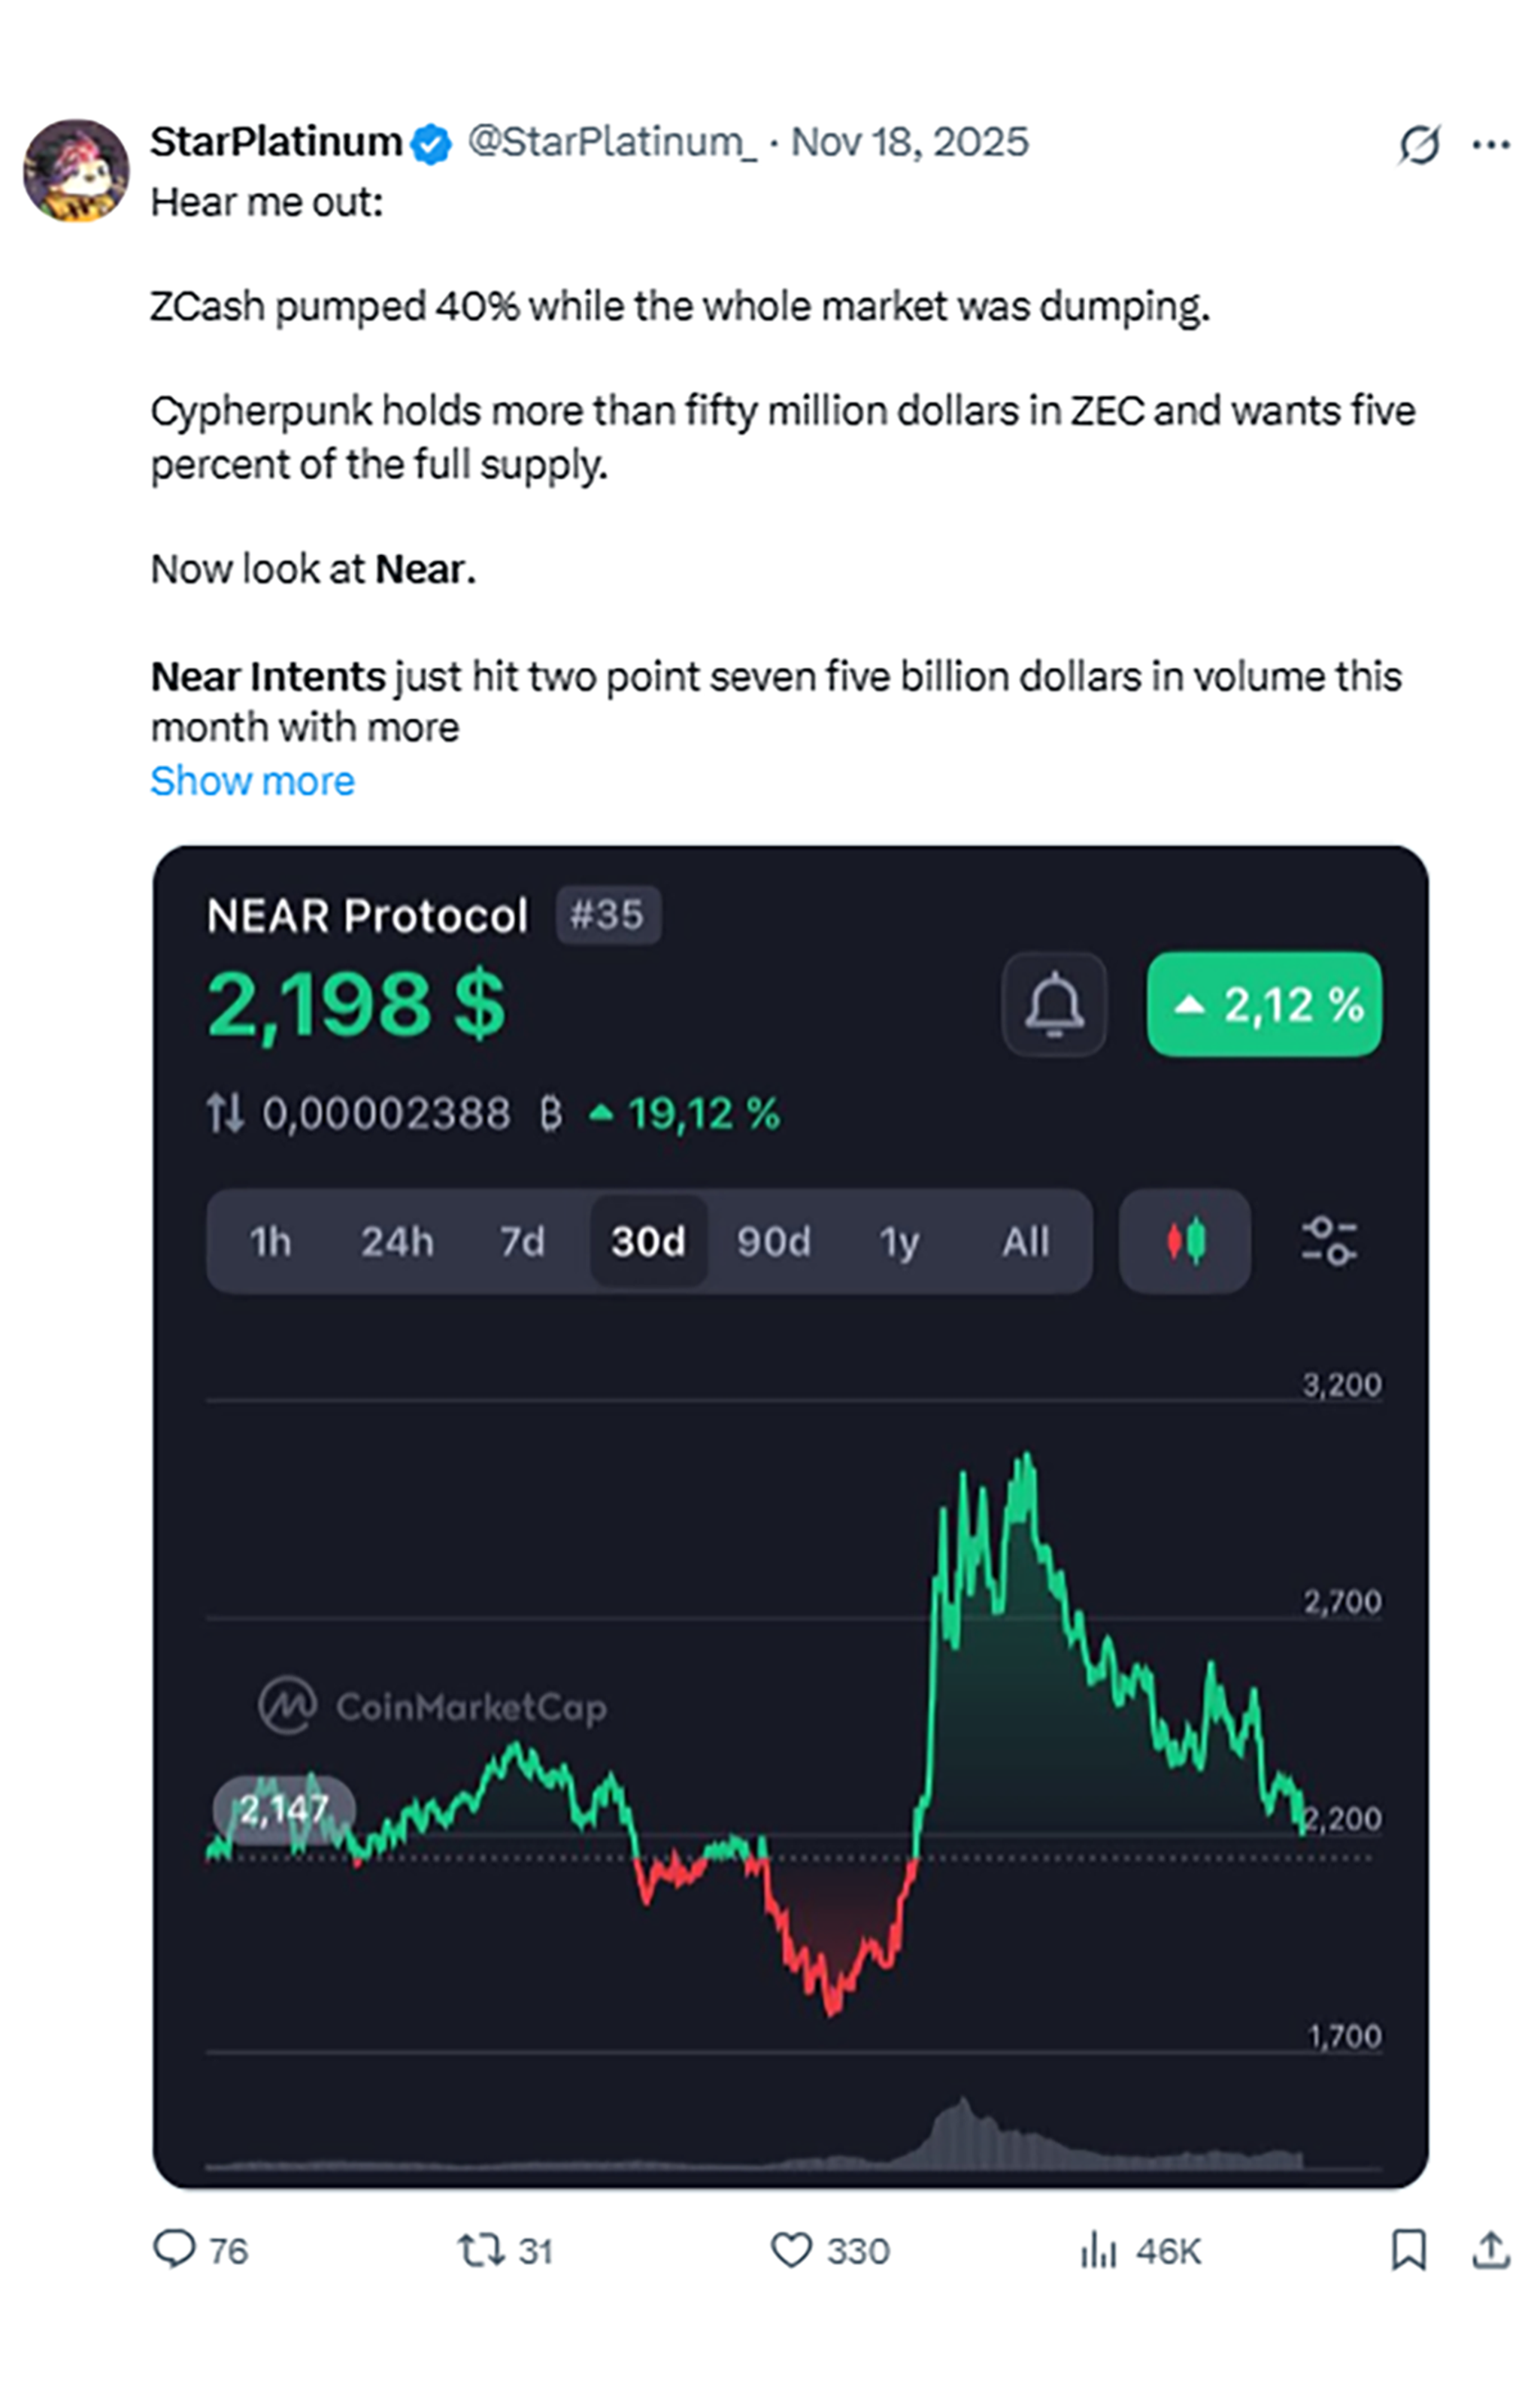The width and height of the screenshot is (1540, 2387).
Task: Select the 1h timeframe tab
Action: [x=270, y=1242]
